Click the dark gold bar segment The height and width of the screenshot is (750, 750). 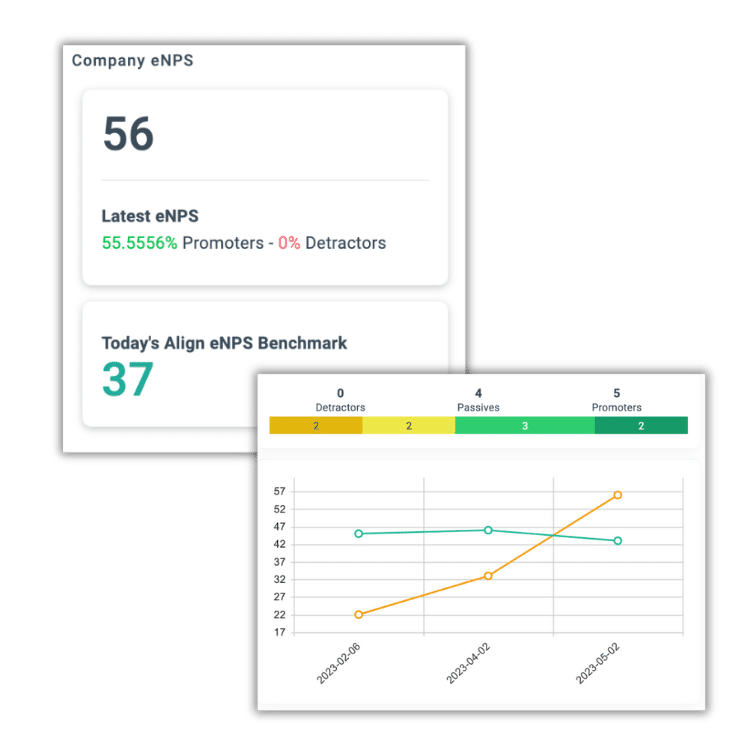pyautogui.click(x=315, y=426)
